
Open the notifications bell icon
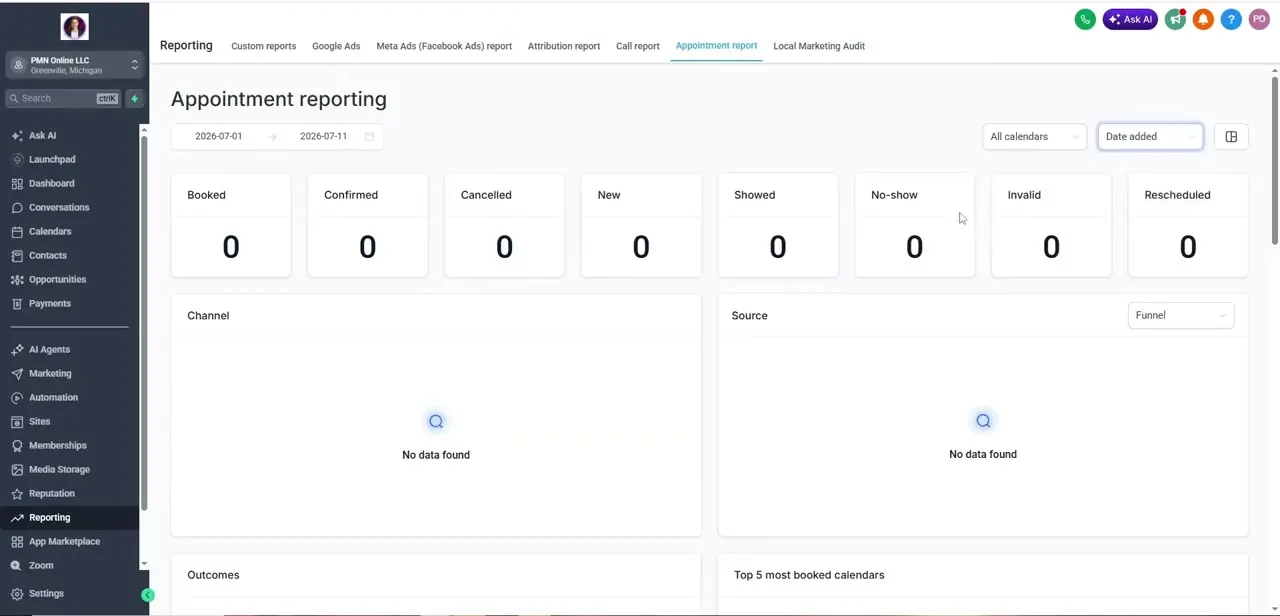[x=1204, y=19]
